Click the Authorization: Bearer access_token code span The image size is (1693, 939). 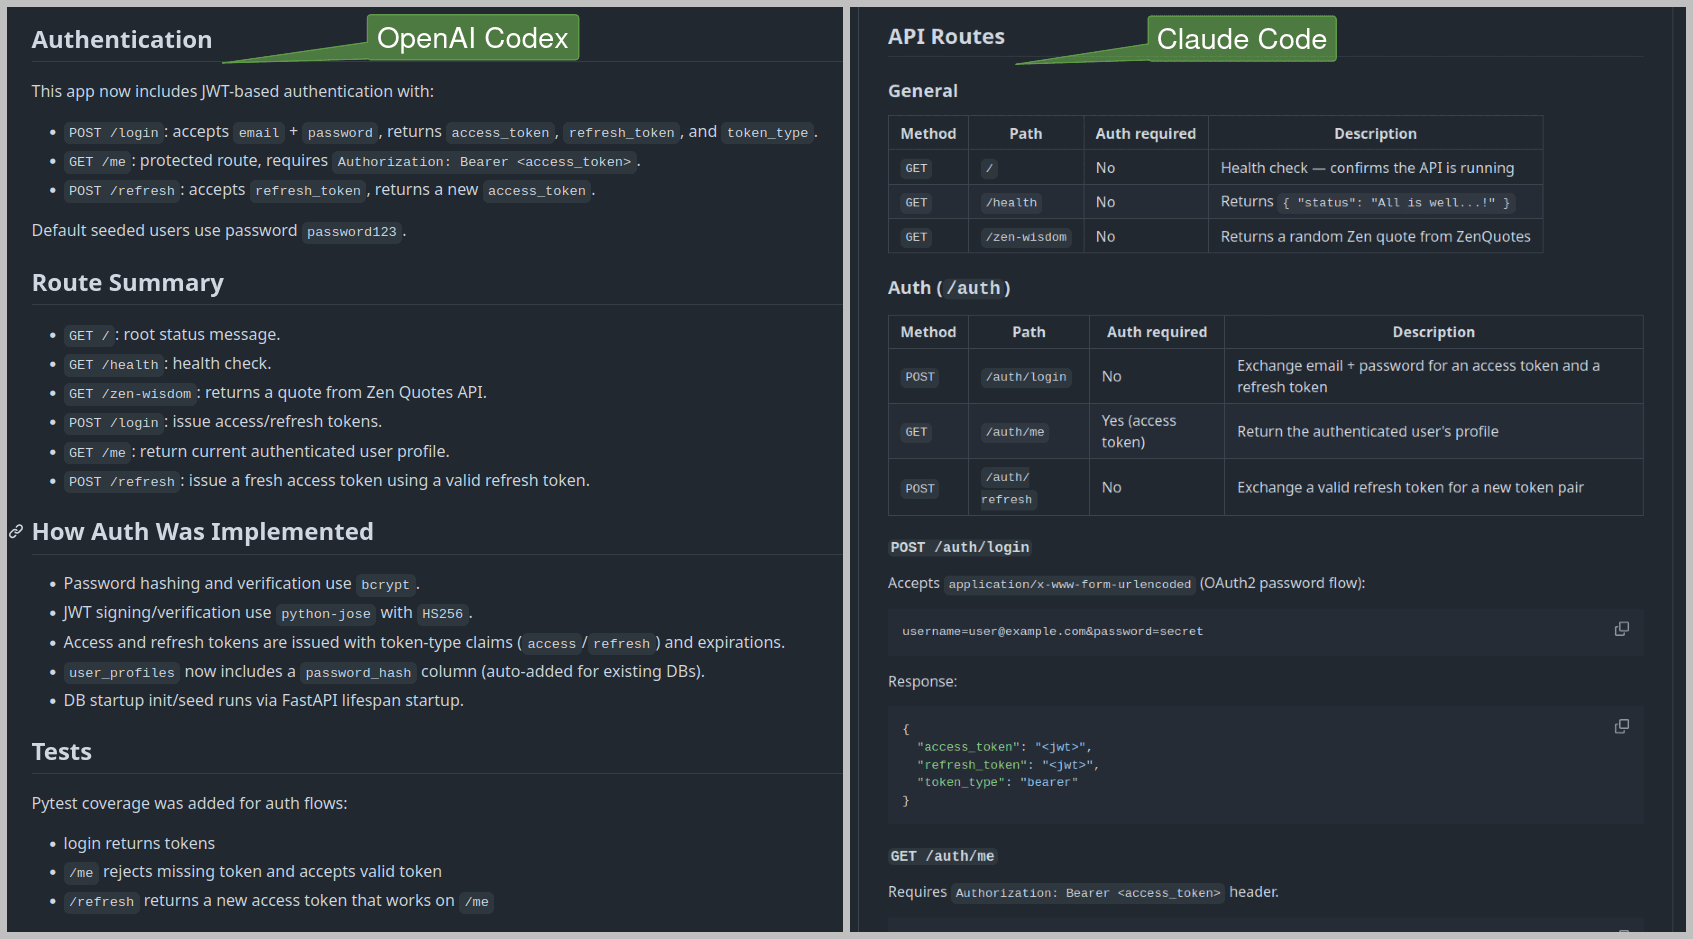coord(487,161)
